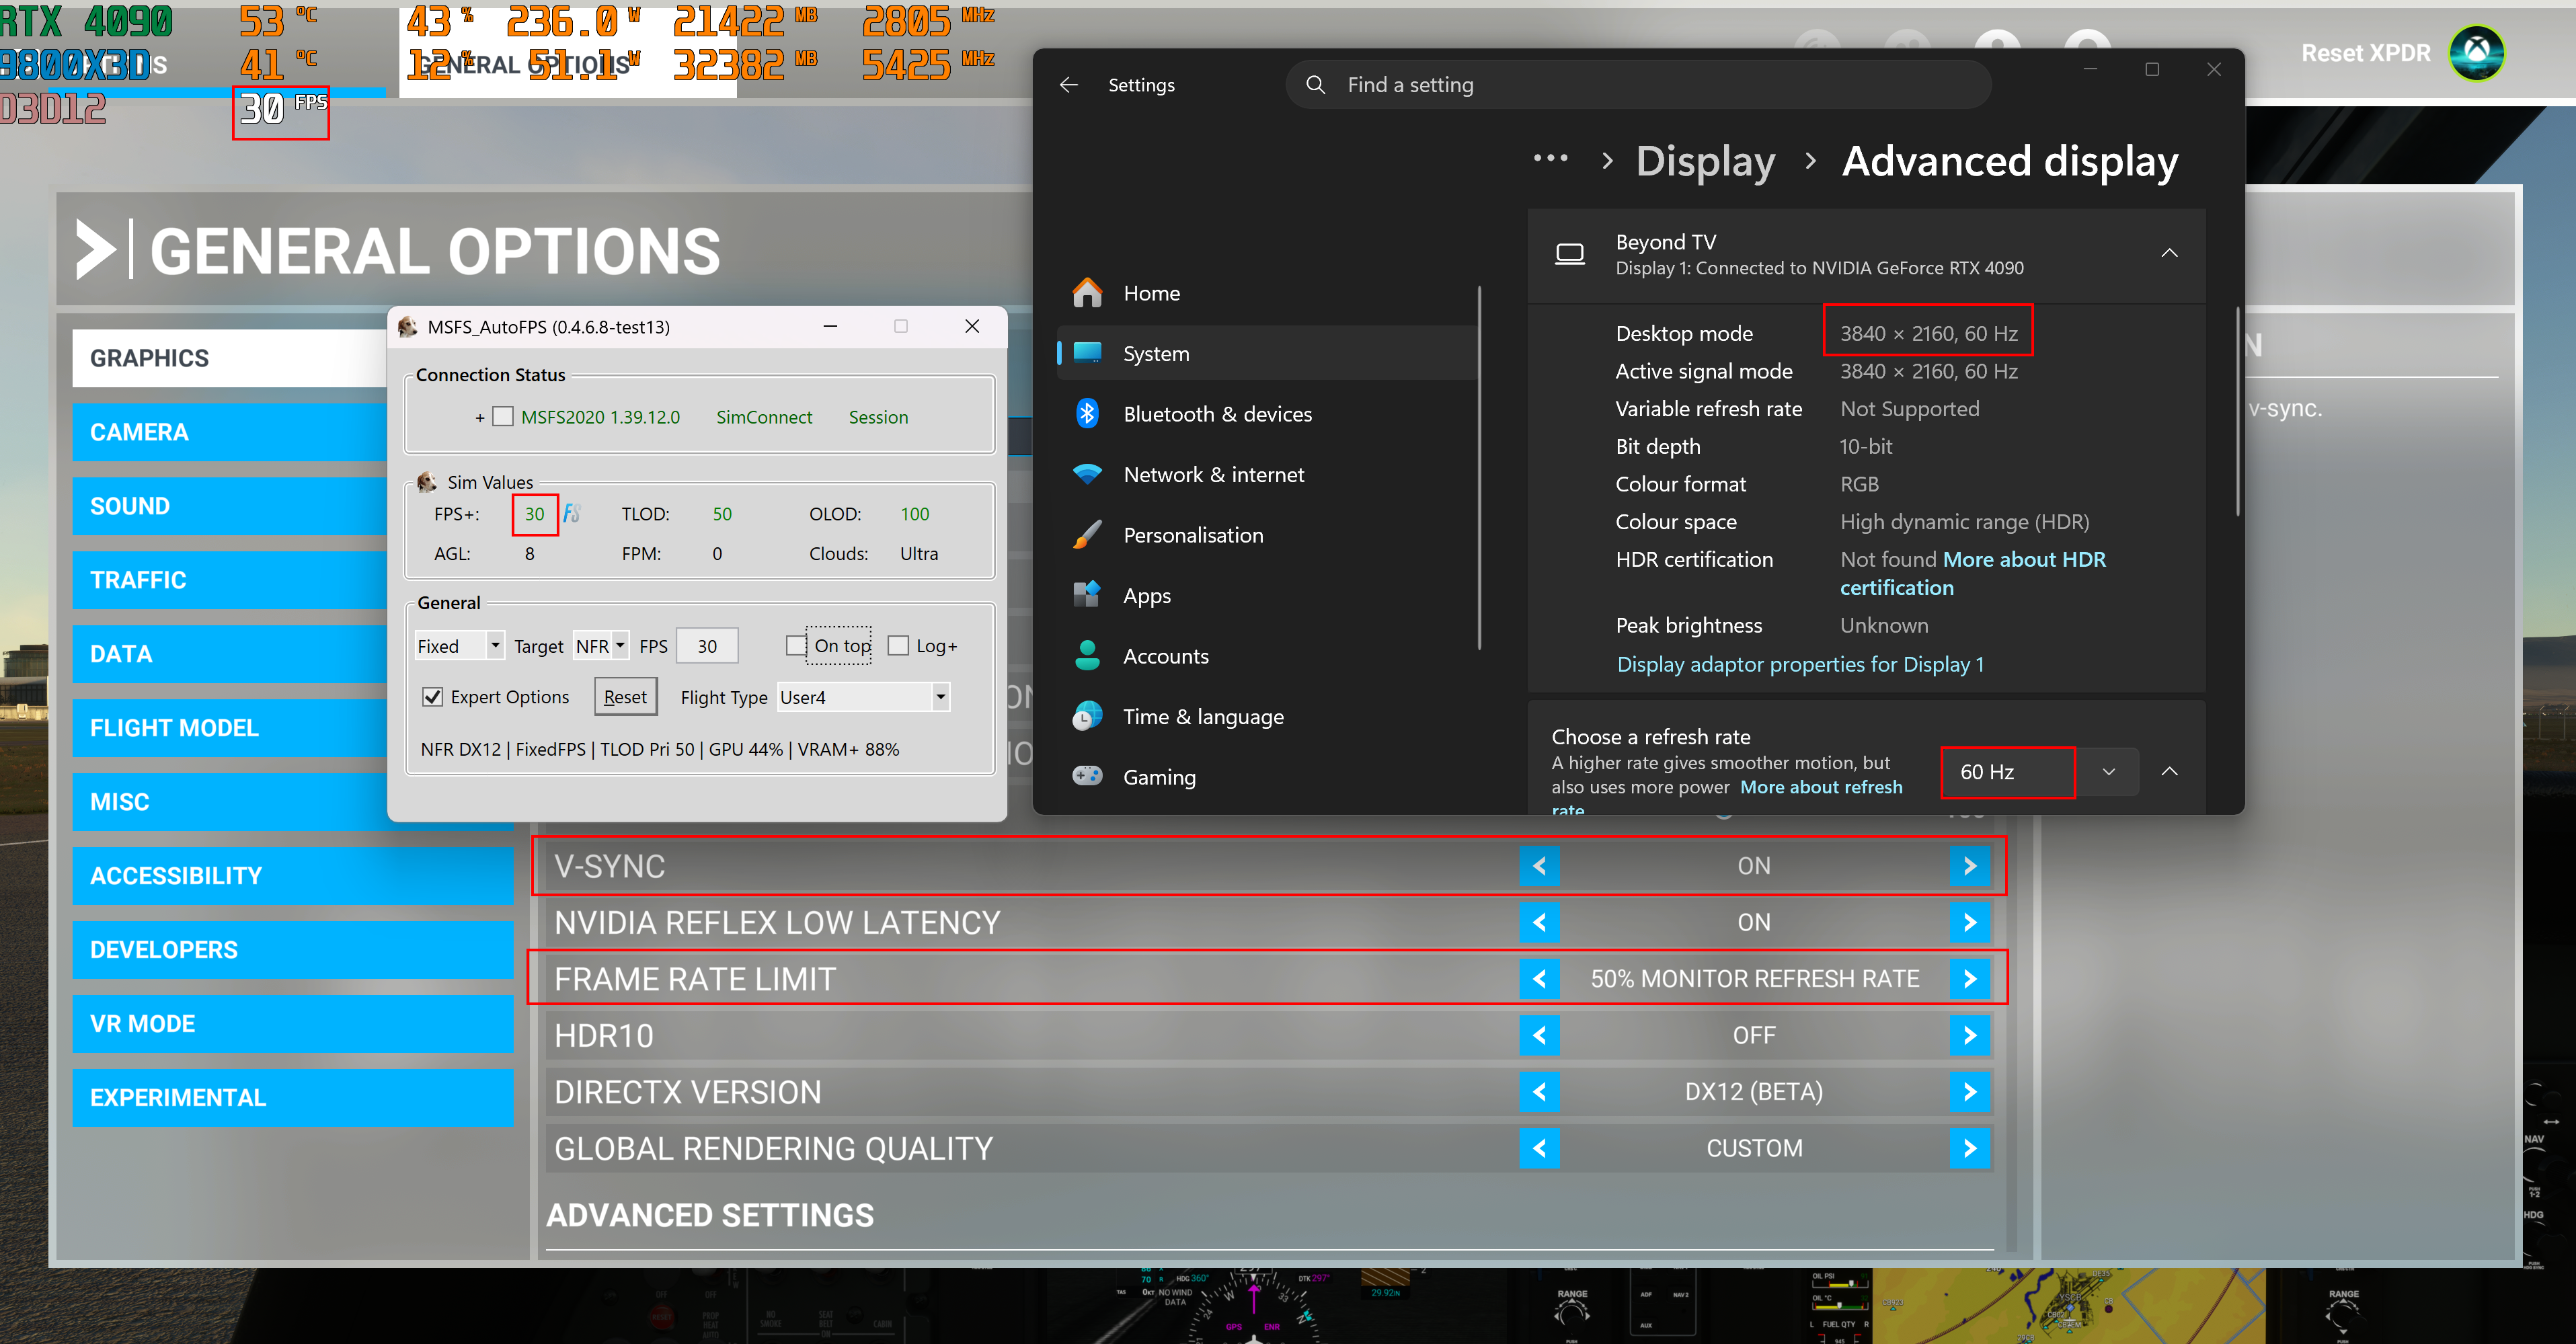
Task: Select the GRAPHICS tab in General Options
Action: click(x=292, y=358)
